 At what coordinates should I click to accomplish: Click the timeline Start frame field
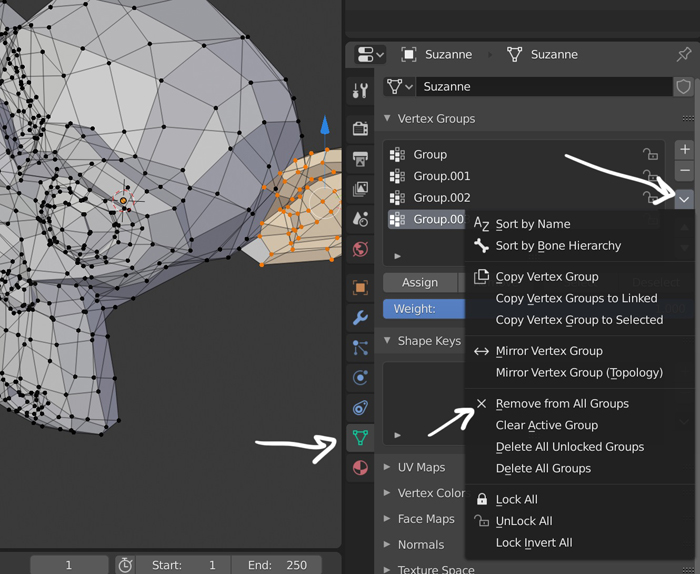click(184, 565)
